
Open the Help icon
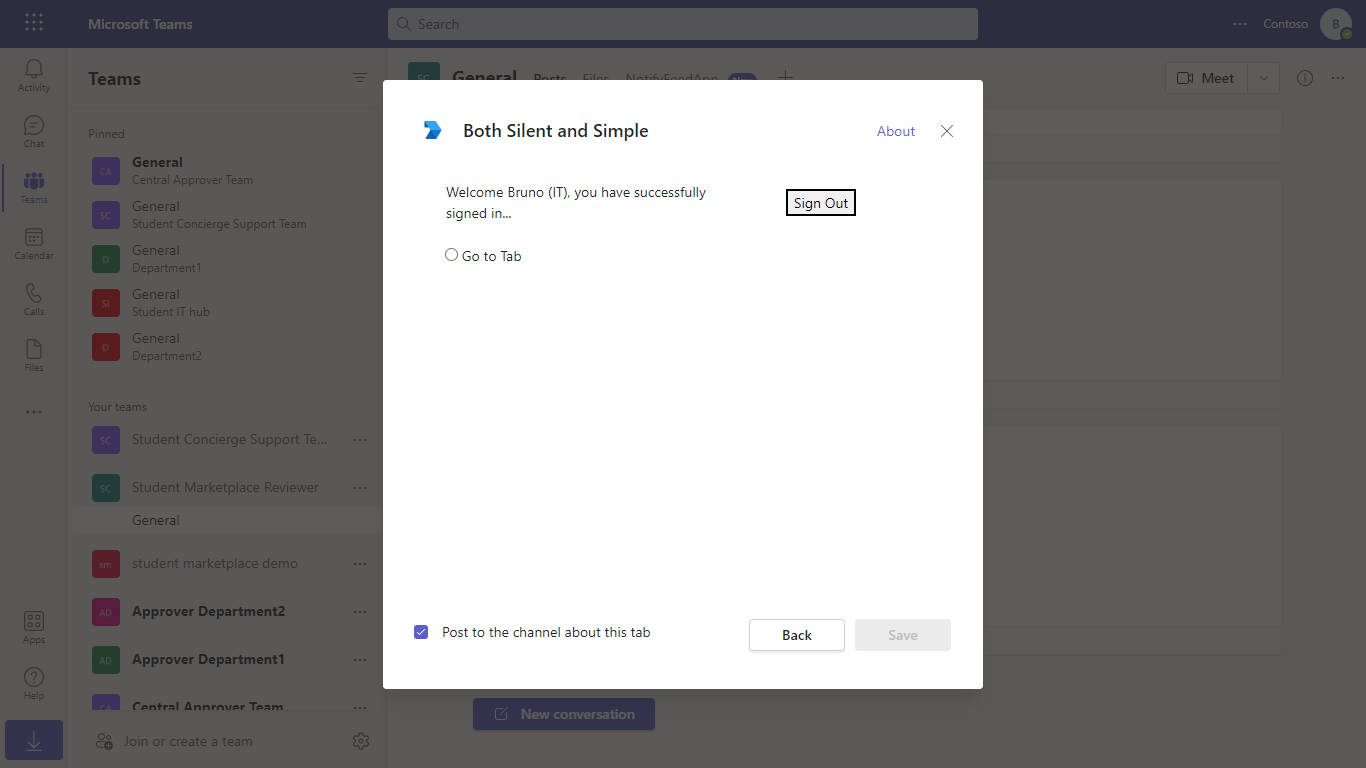click(33, 684)
